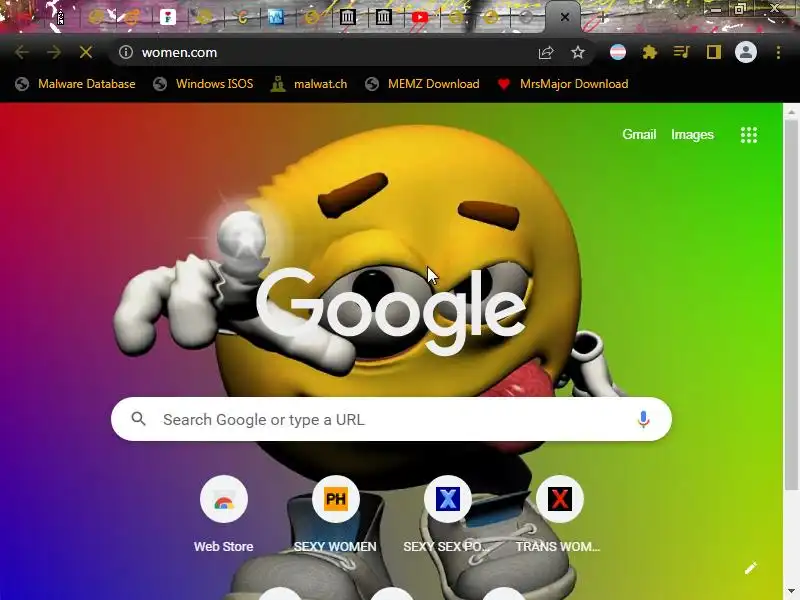Customize this page pencil icon
Viewport: 800px width, 600px height.
(x=751, y=568)
